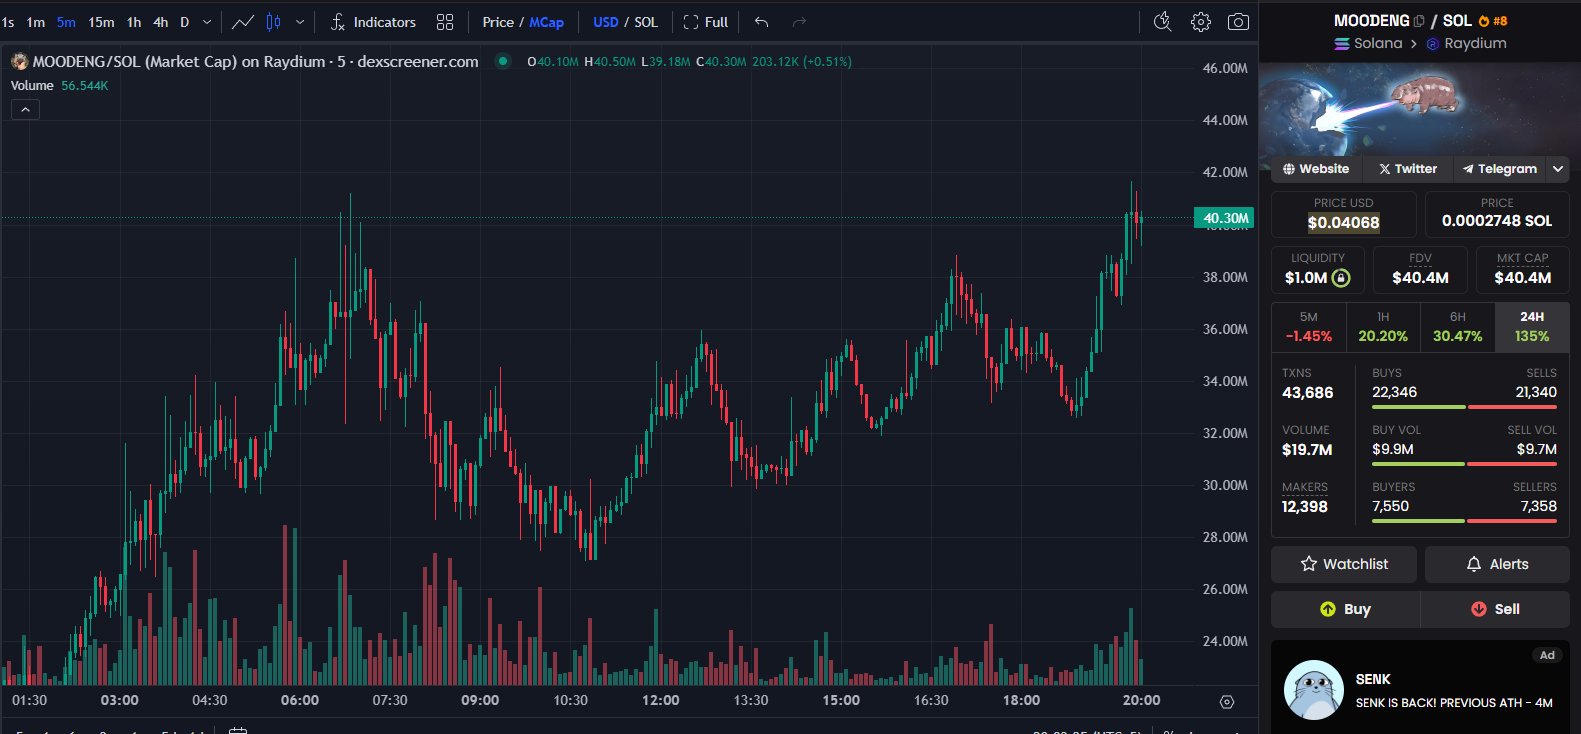Click the Sell button
1581x734 pixels.
[1495, 609]
